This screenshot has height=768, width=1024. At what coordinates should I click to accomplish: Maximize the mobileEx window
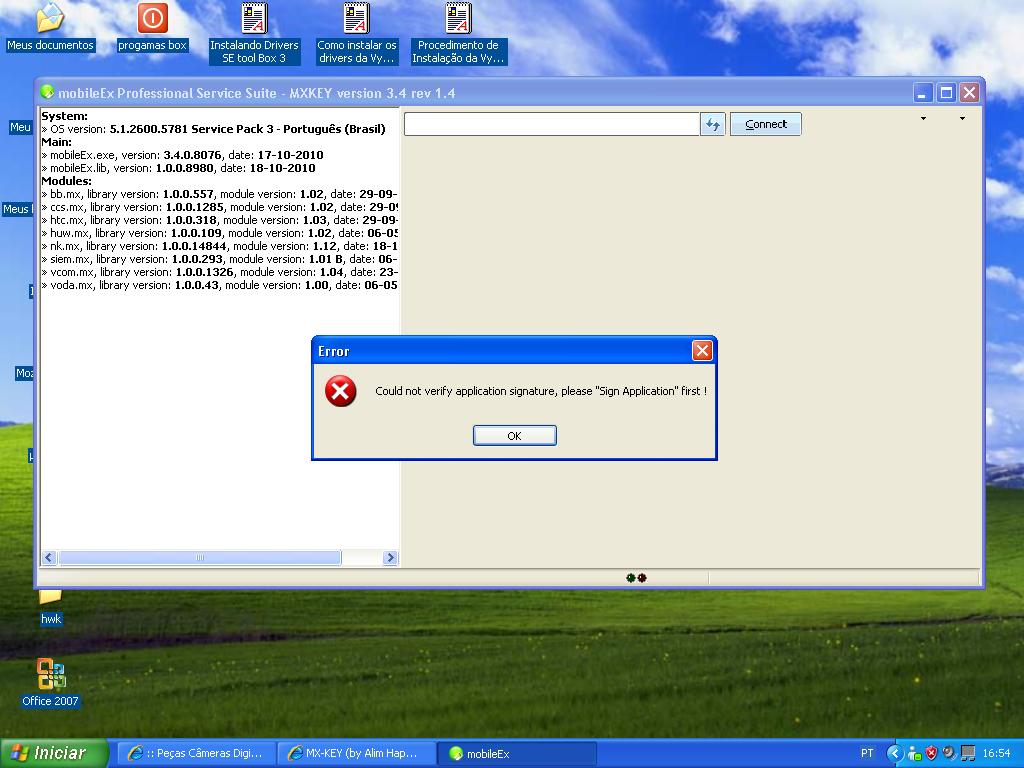point(946,93)
